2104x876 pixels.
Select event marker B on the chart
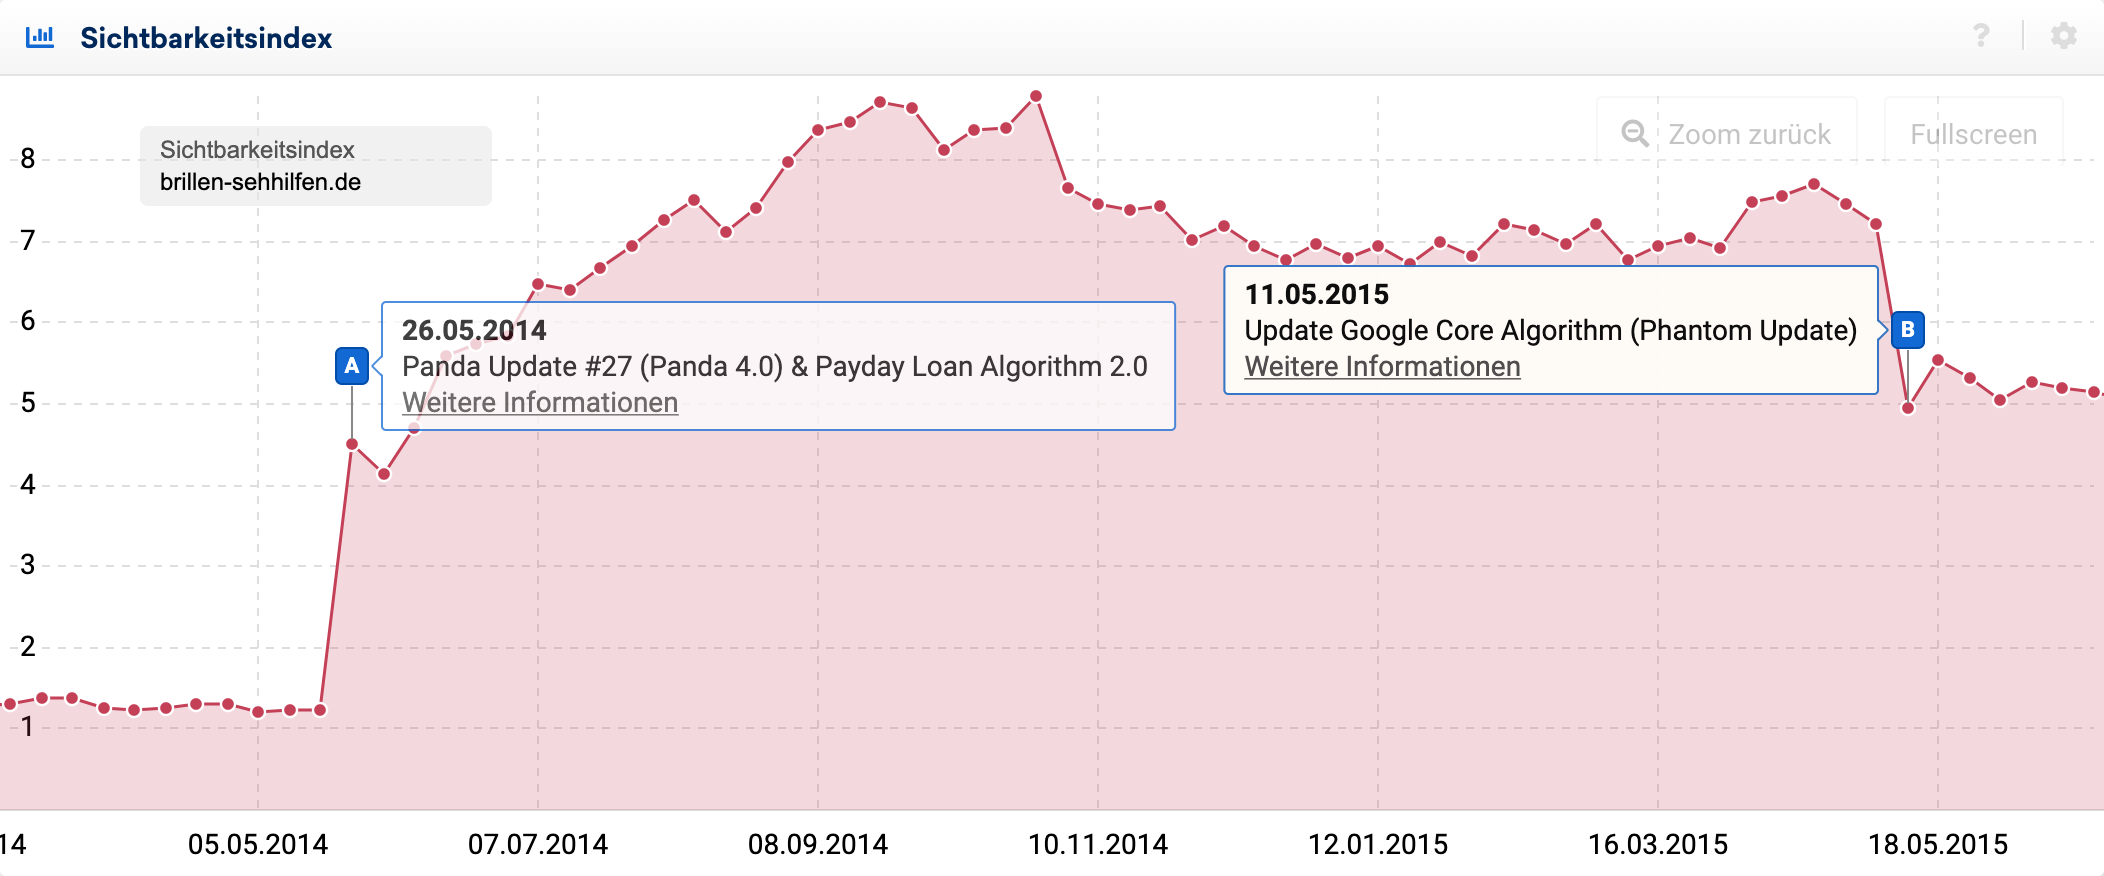click(x=1908, y=329)
